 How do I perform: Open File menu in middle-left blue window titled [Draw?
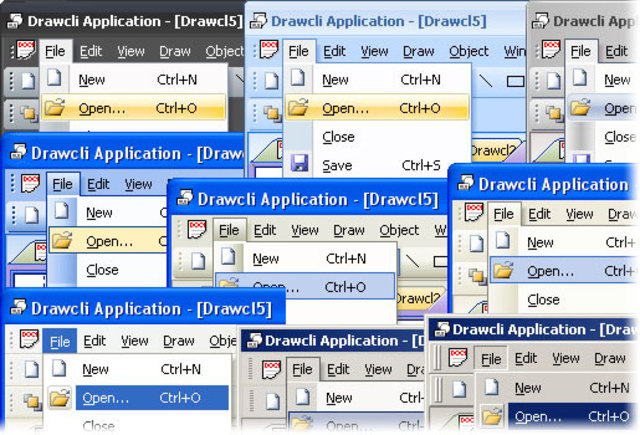62,184
